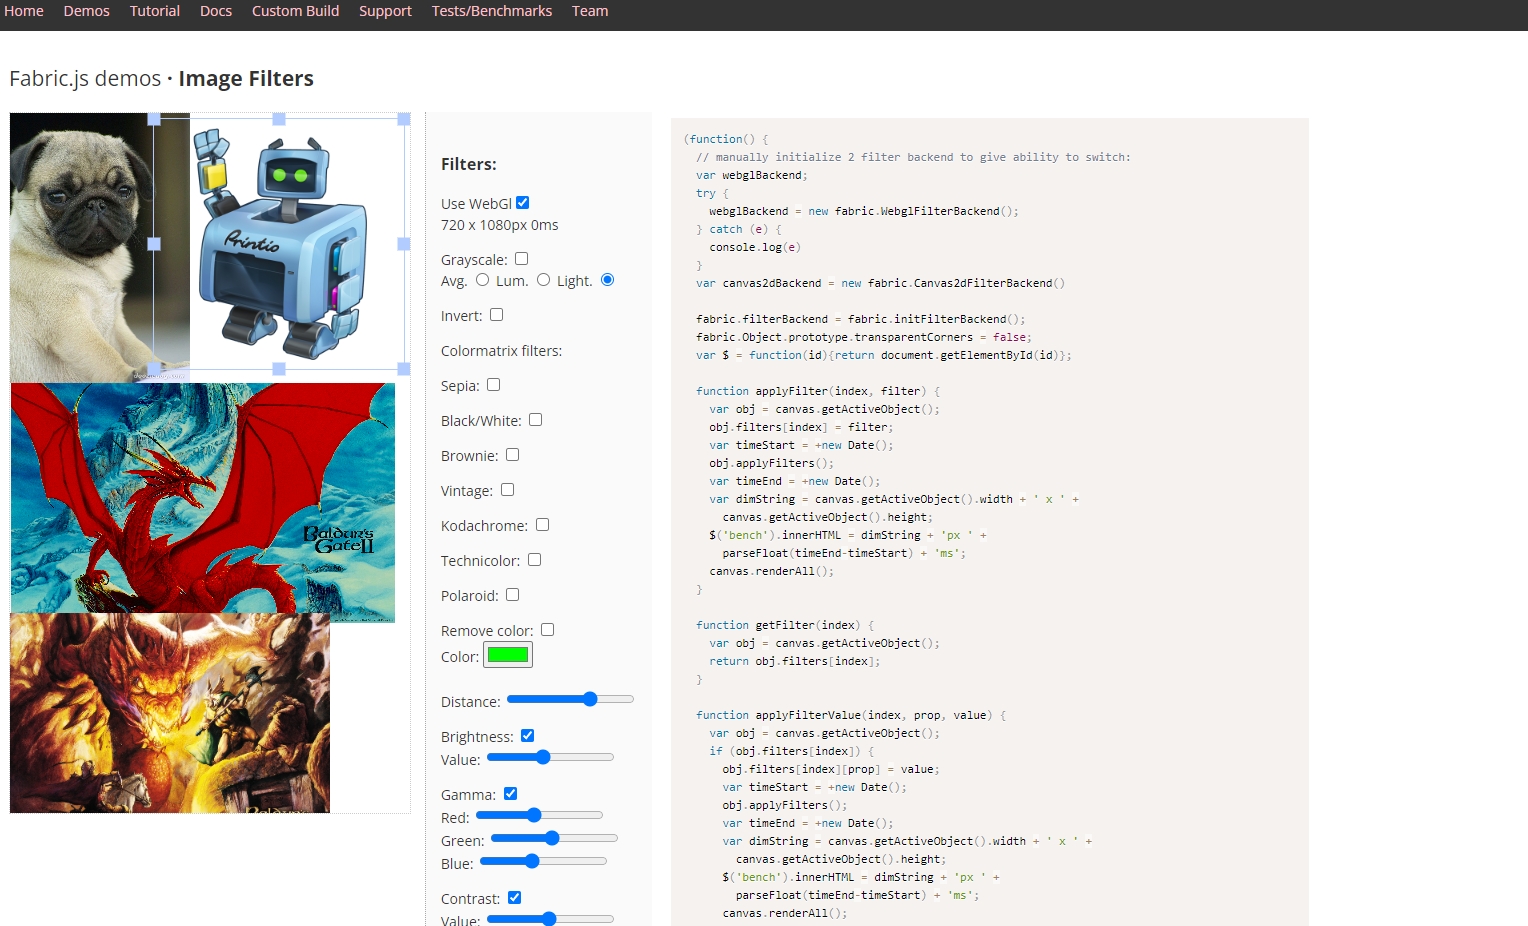Enable the Grayscale filter checkbox
This screenshot has width=1528, height=926.
(521, 258)
